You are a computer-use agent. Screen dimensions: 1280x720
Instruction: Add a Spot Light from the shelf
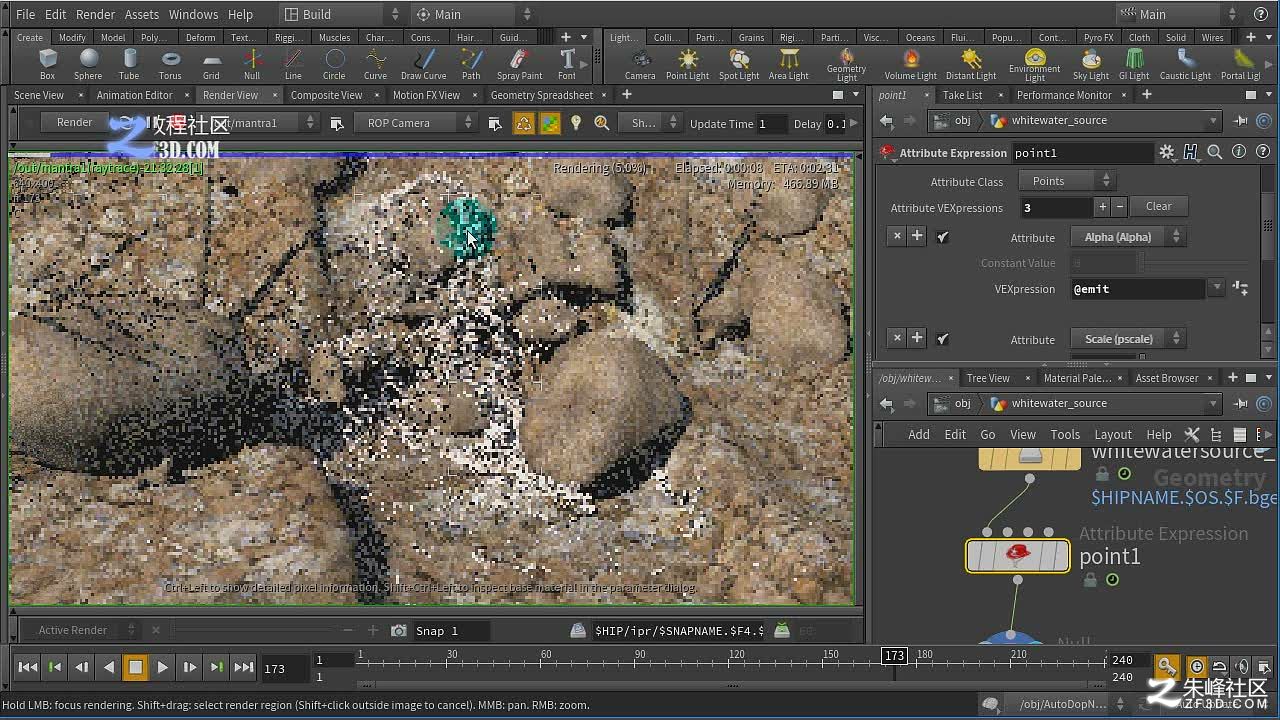(739, 64)
